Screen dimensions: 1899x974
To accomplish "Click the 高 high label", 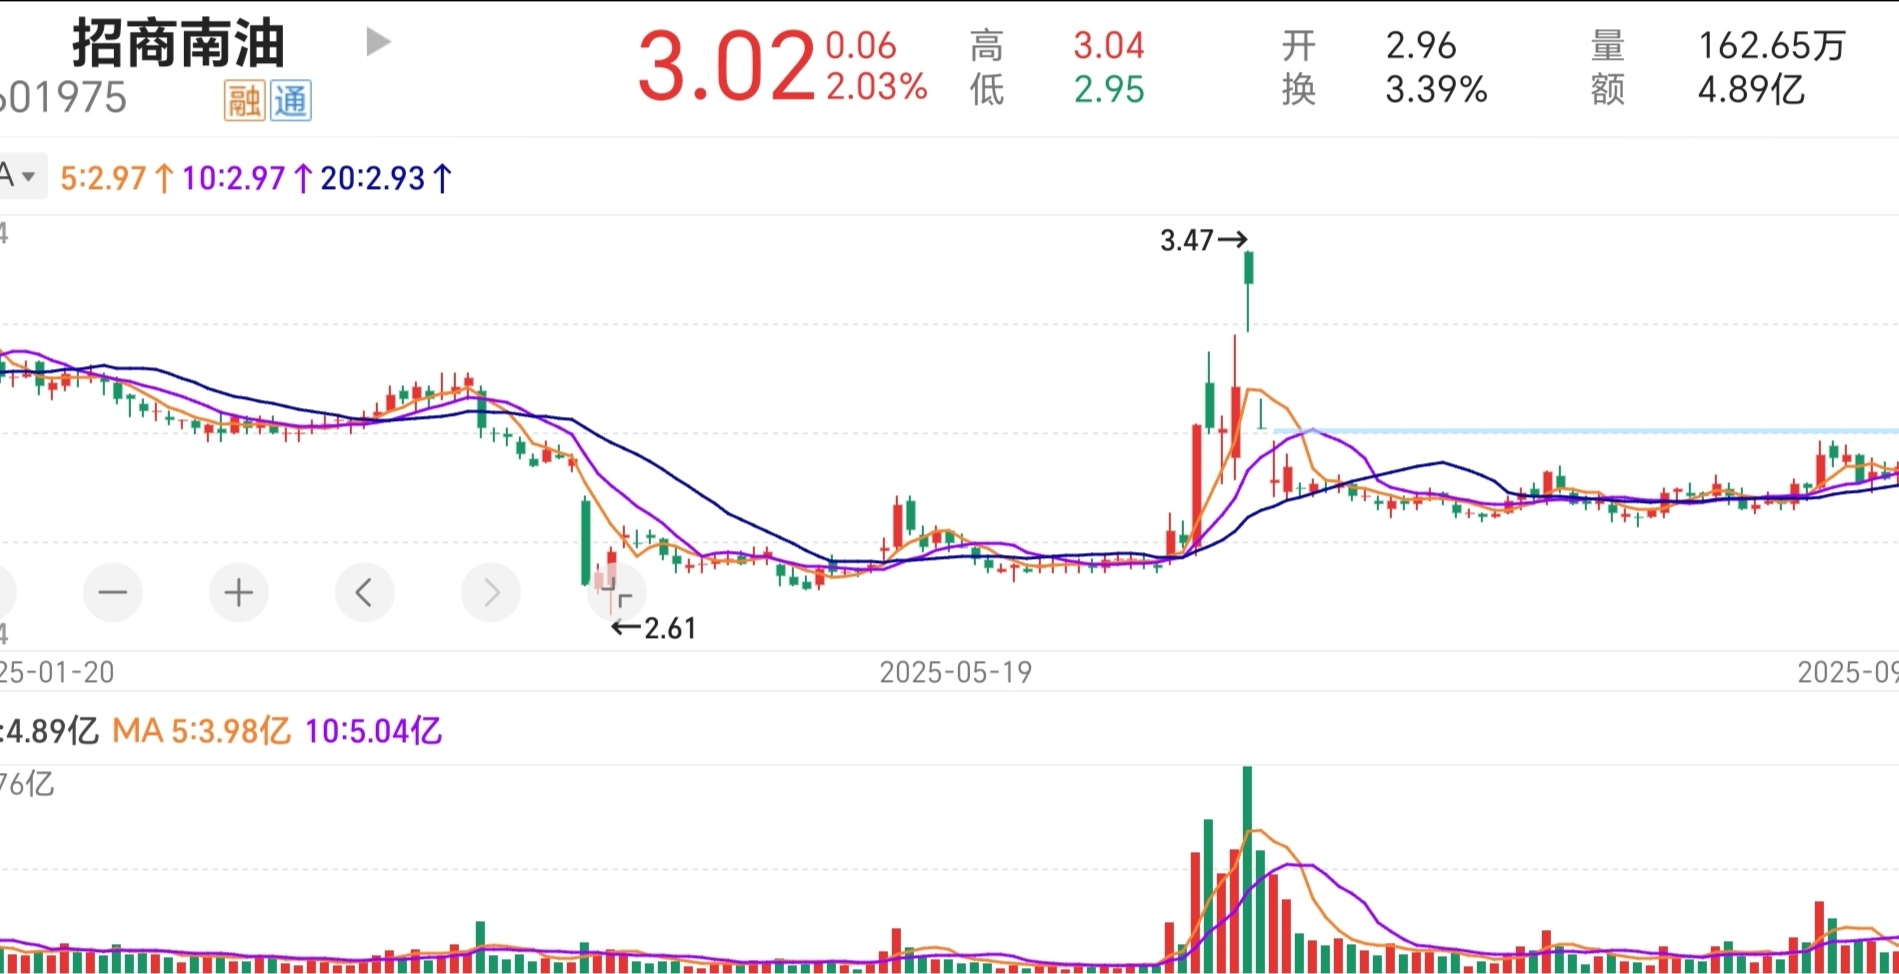I will pyautogui.click(x=986, y=45).
